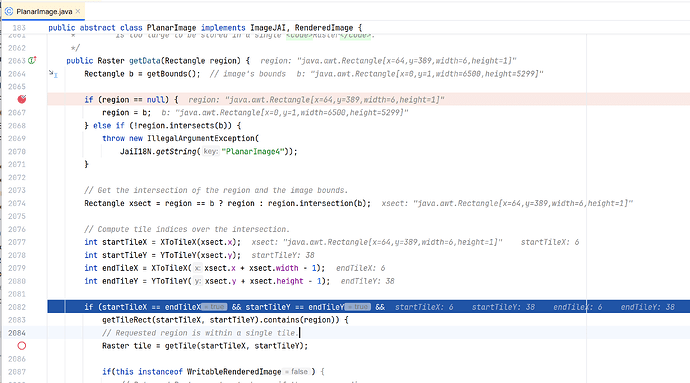
Task: Close the PlanarImage.java tab
Action: (78, 11)
